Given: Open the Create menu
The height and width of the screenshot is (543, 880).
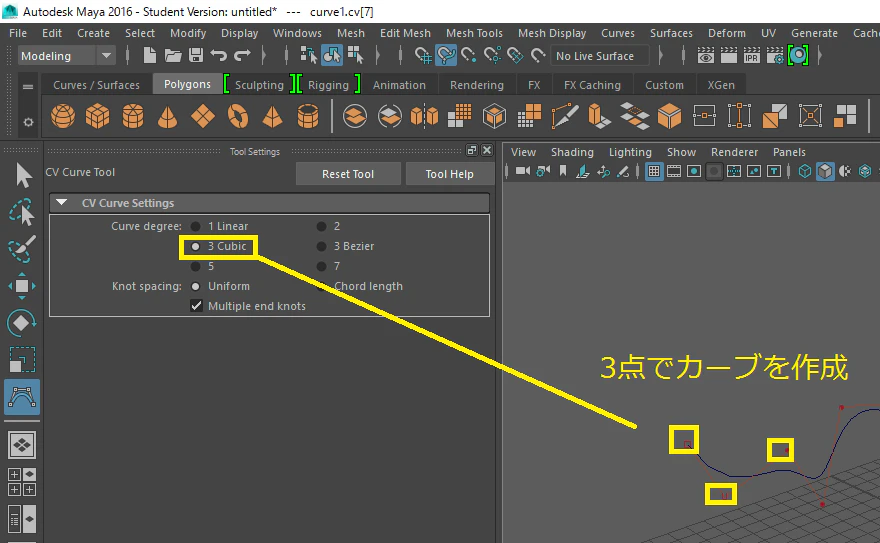Looking at the screenshot, I should point(93,33).
